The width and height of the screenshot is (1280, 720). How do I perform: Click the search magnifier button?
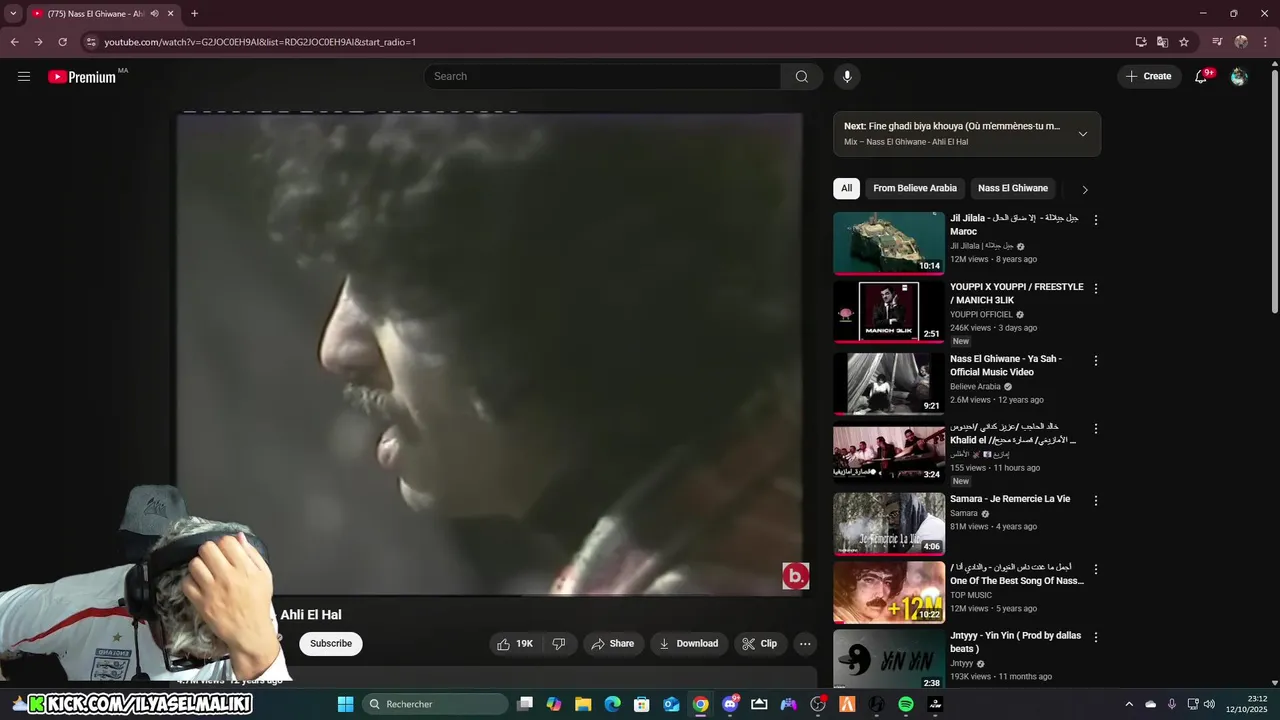pyautogui.click(x=802, y=76)
